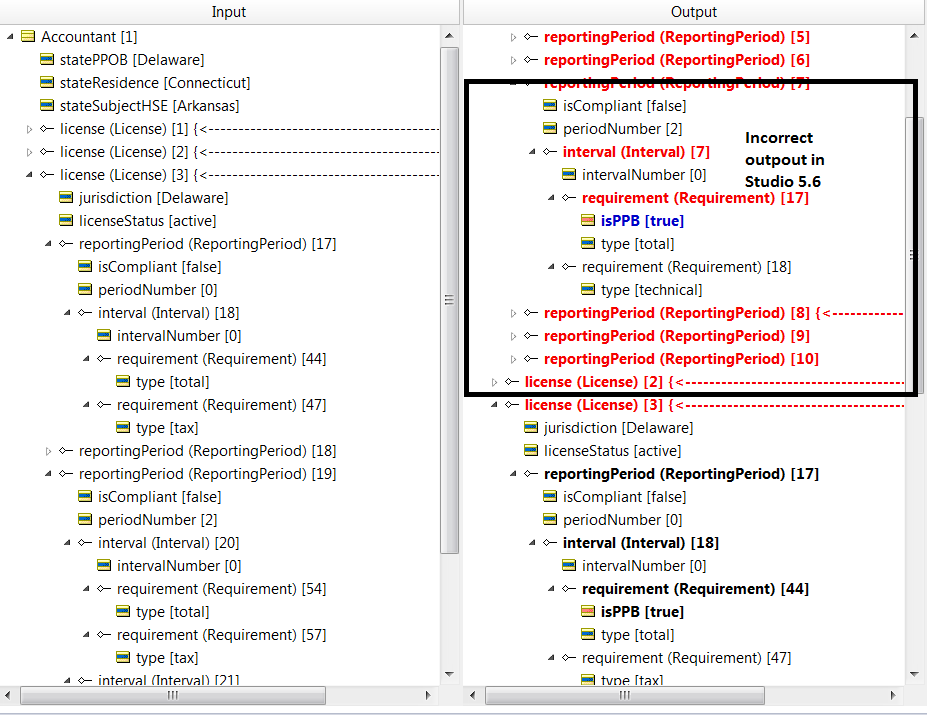927x715 pixels.
Task: Click the type [total] icon under requirement [17] in Output
Action: [588, 243]
